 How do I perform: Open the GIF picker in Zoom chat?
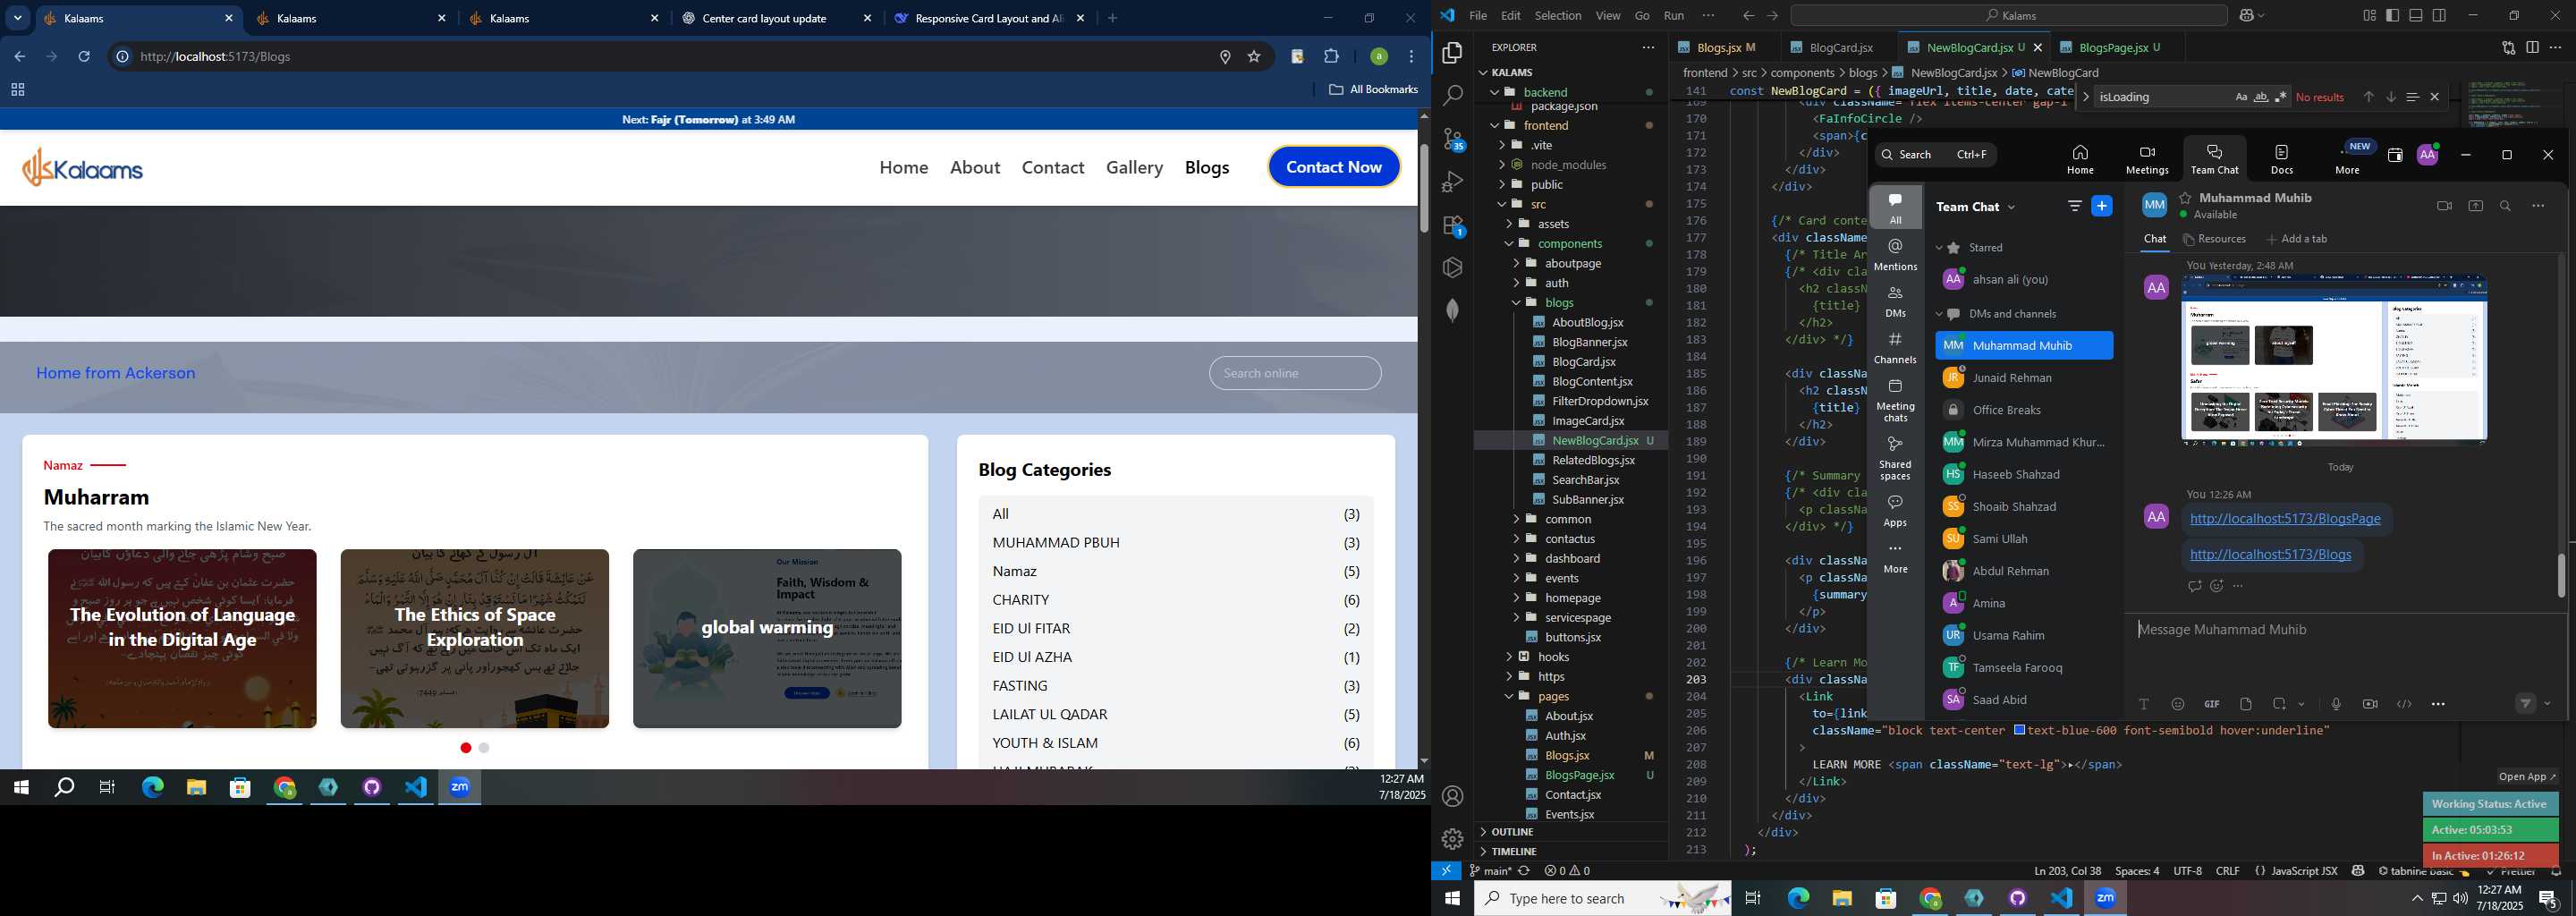pyautogui.click(x=2211, y=704)
